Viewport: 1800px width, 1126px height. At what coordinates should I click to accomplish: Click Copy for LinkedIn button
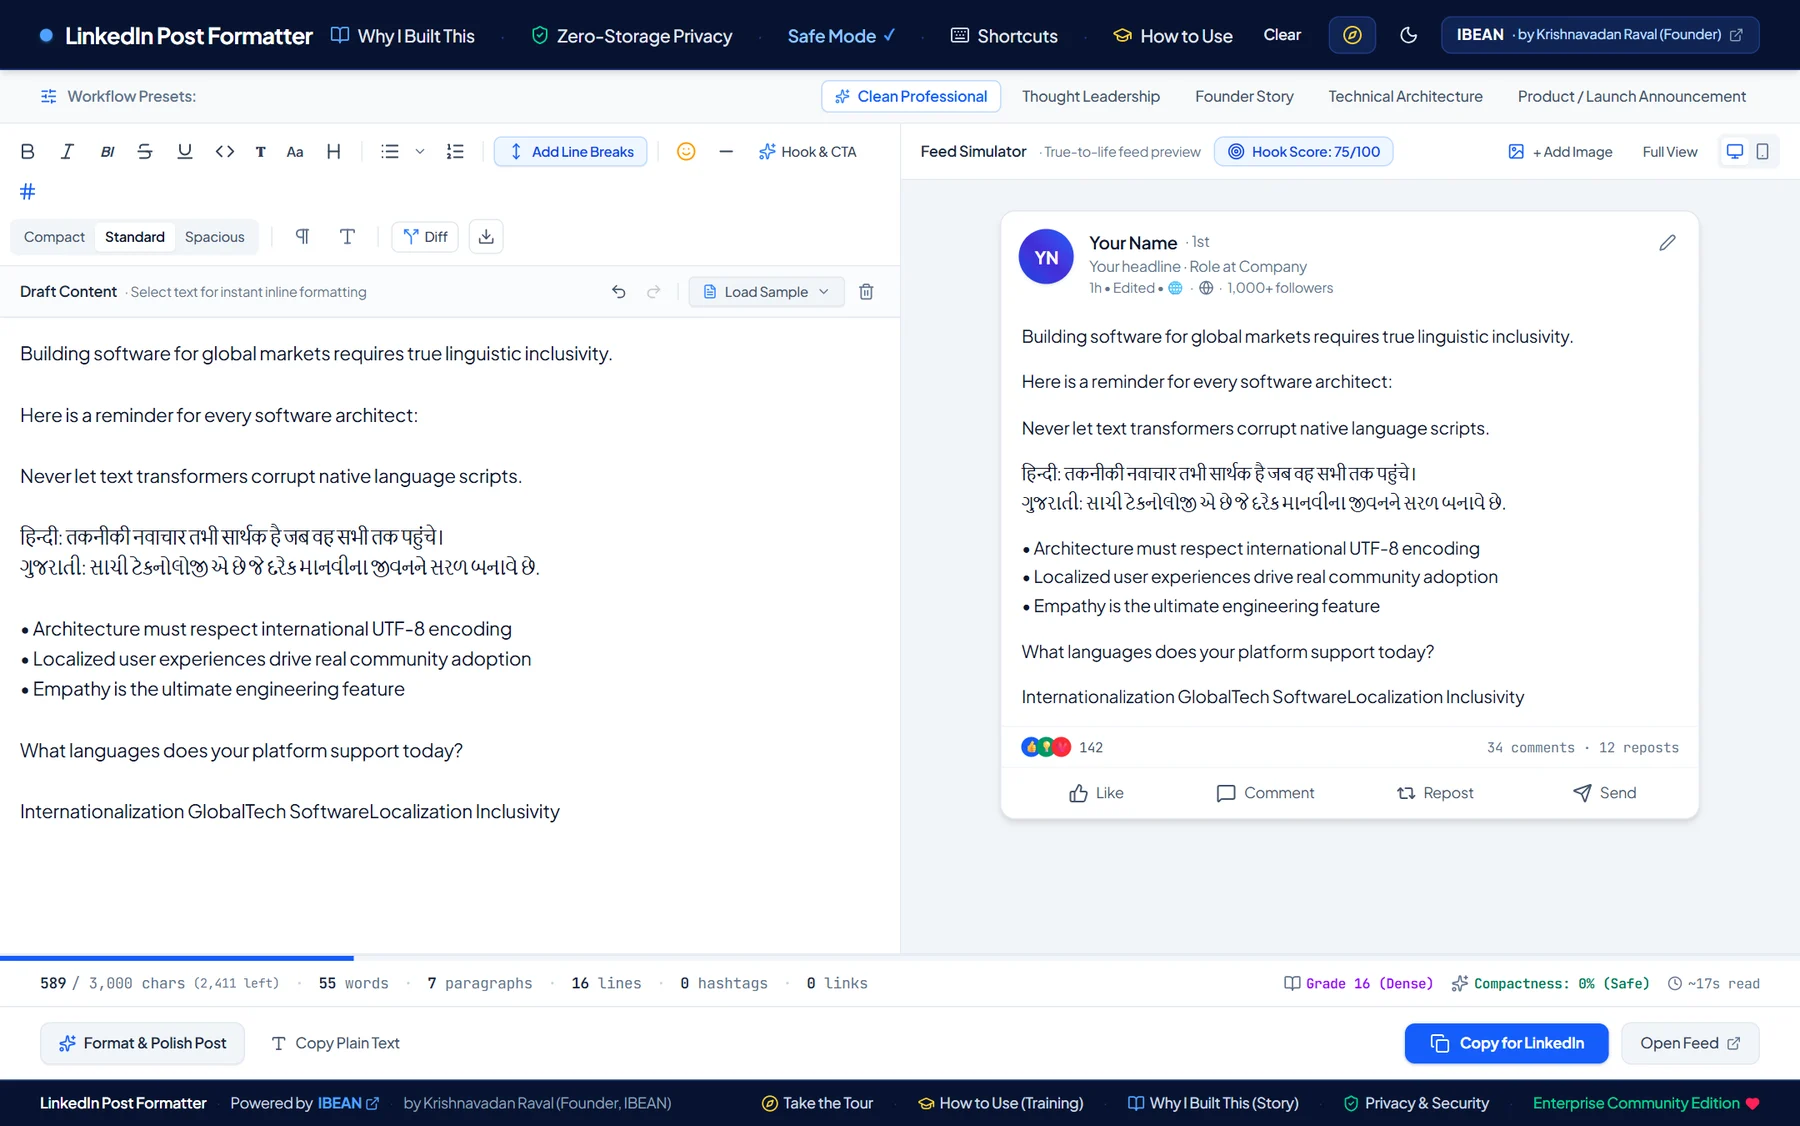[x=1506, y=1043]
